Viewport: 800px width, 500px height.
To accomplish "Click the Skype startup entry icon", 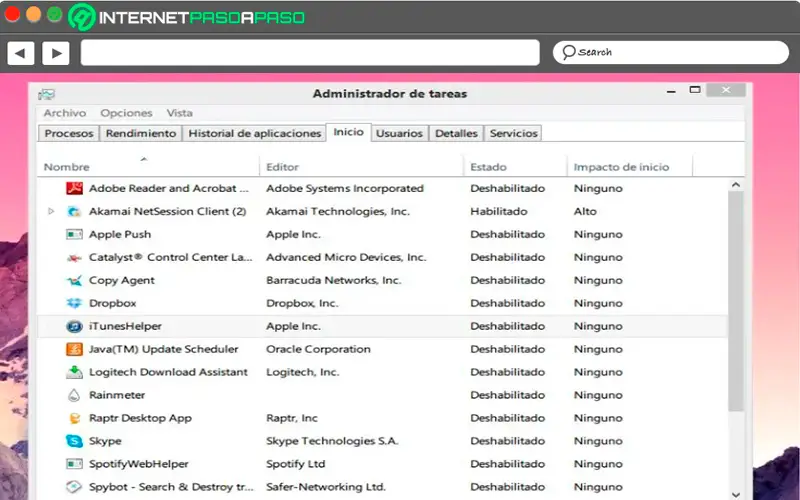I will click(x=74, y=441).
